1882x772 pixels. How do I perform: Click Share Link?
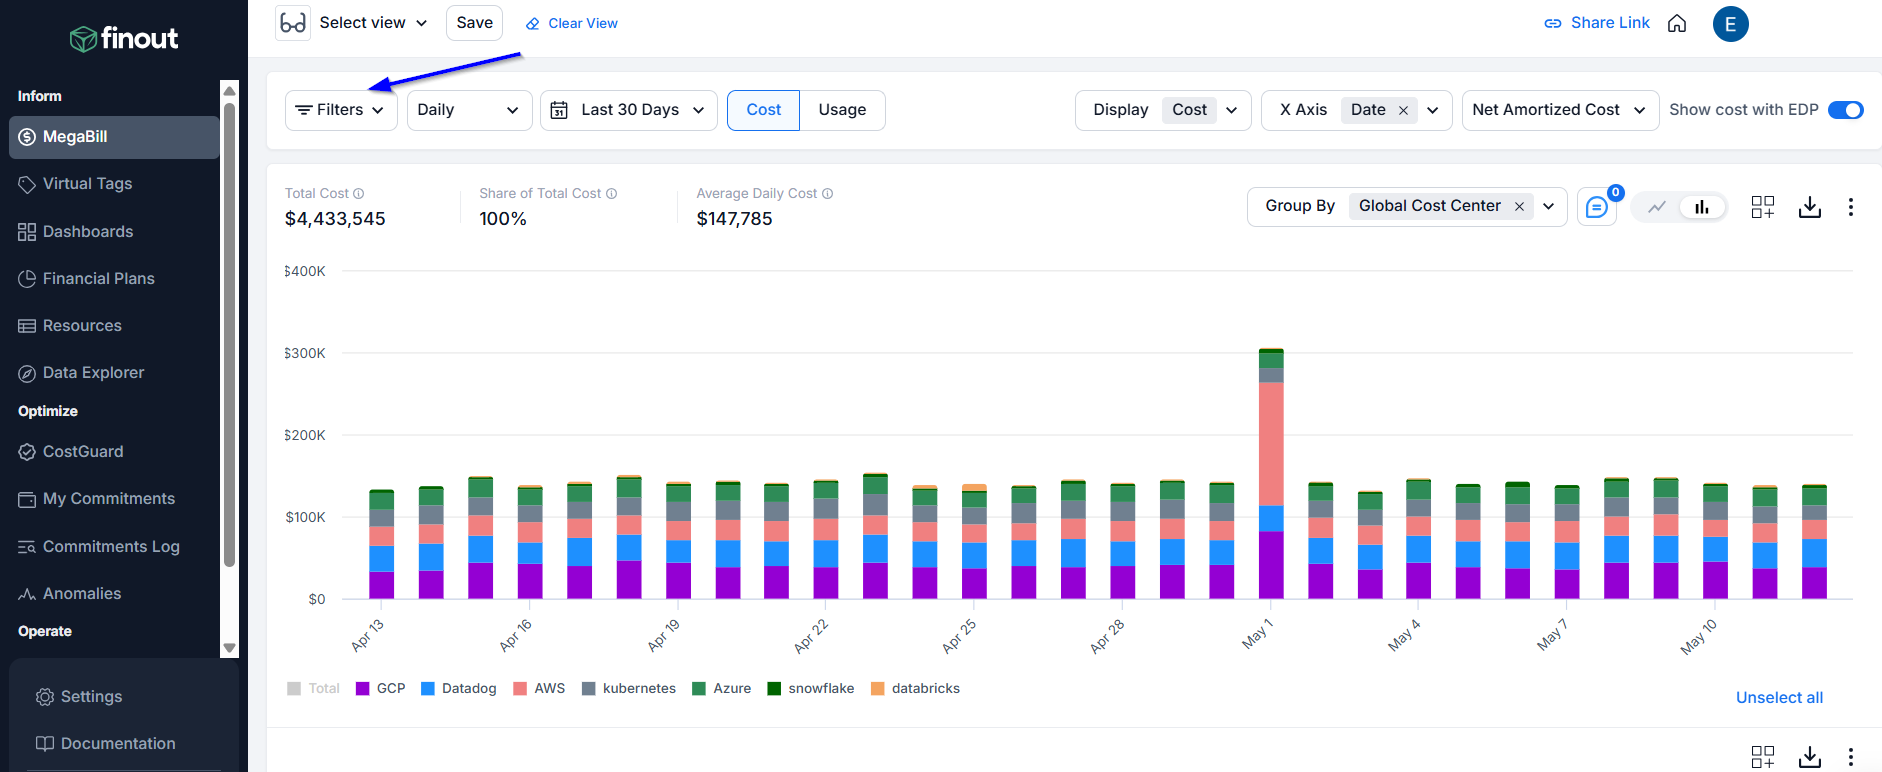click(x=1597, y=23)
